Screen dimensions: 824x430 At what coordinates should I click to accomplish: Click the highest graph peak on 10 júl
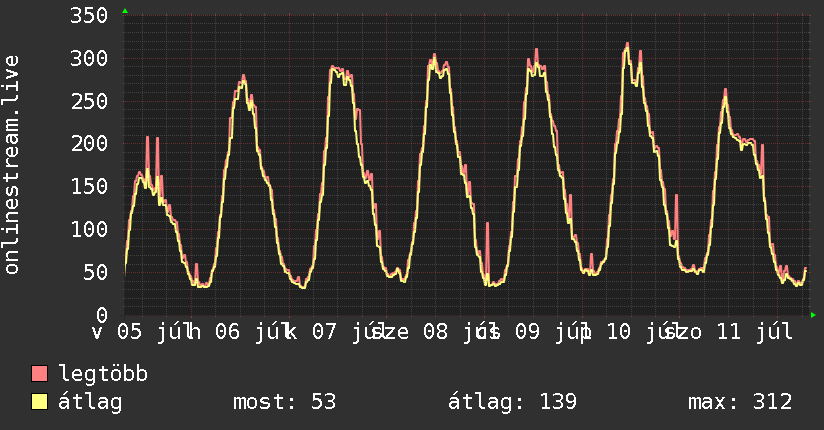coord(627,44)
